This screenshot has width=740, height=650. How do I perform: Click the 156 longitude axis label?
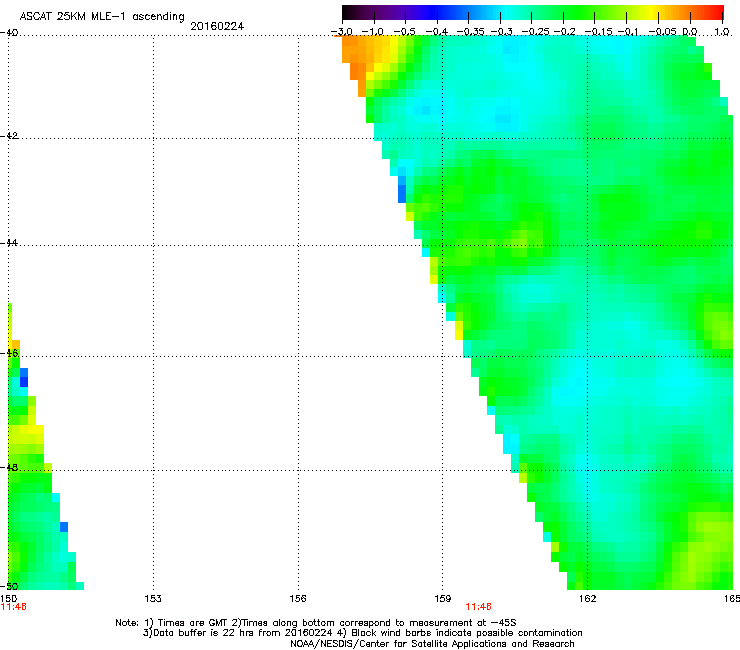(x=298, y=599)
